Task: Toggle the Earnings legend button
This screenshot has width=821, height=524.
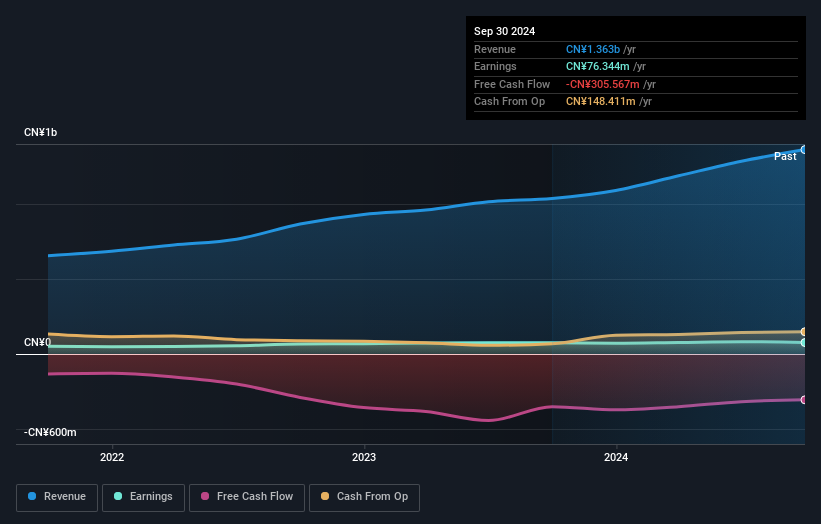Action: (x=143, y=497)
